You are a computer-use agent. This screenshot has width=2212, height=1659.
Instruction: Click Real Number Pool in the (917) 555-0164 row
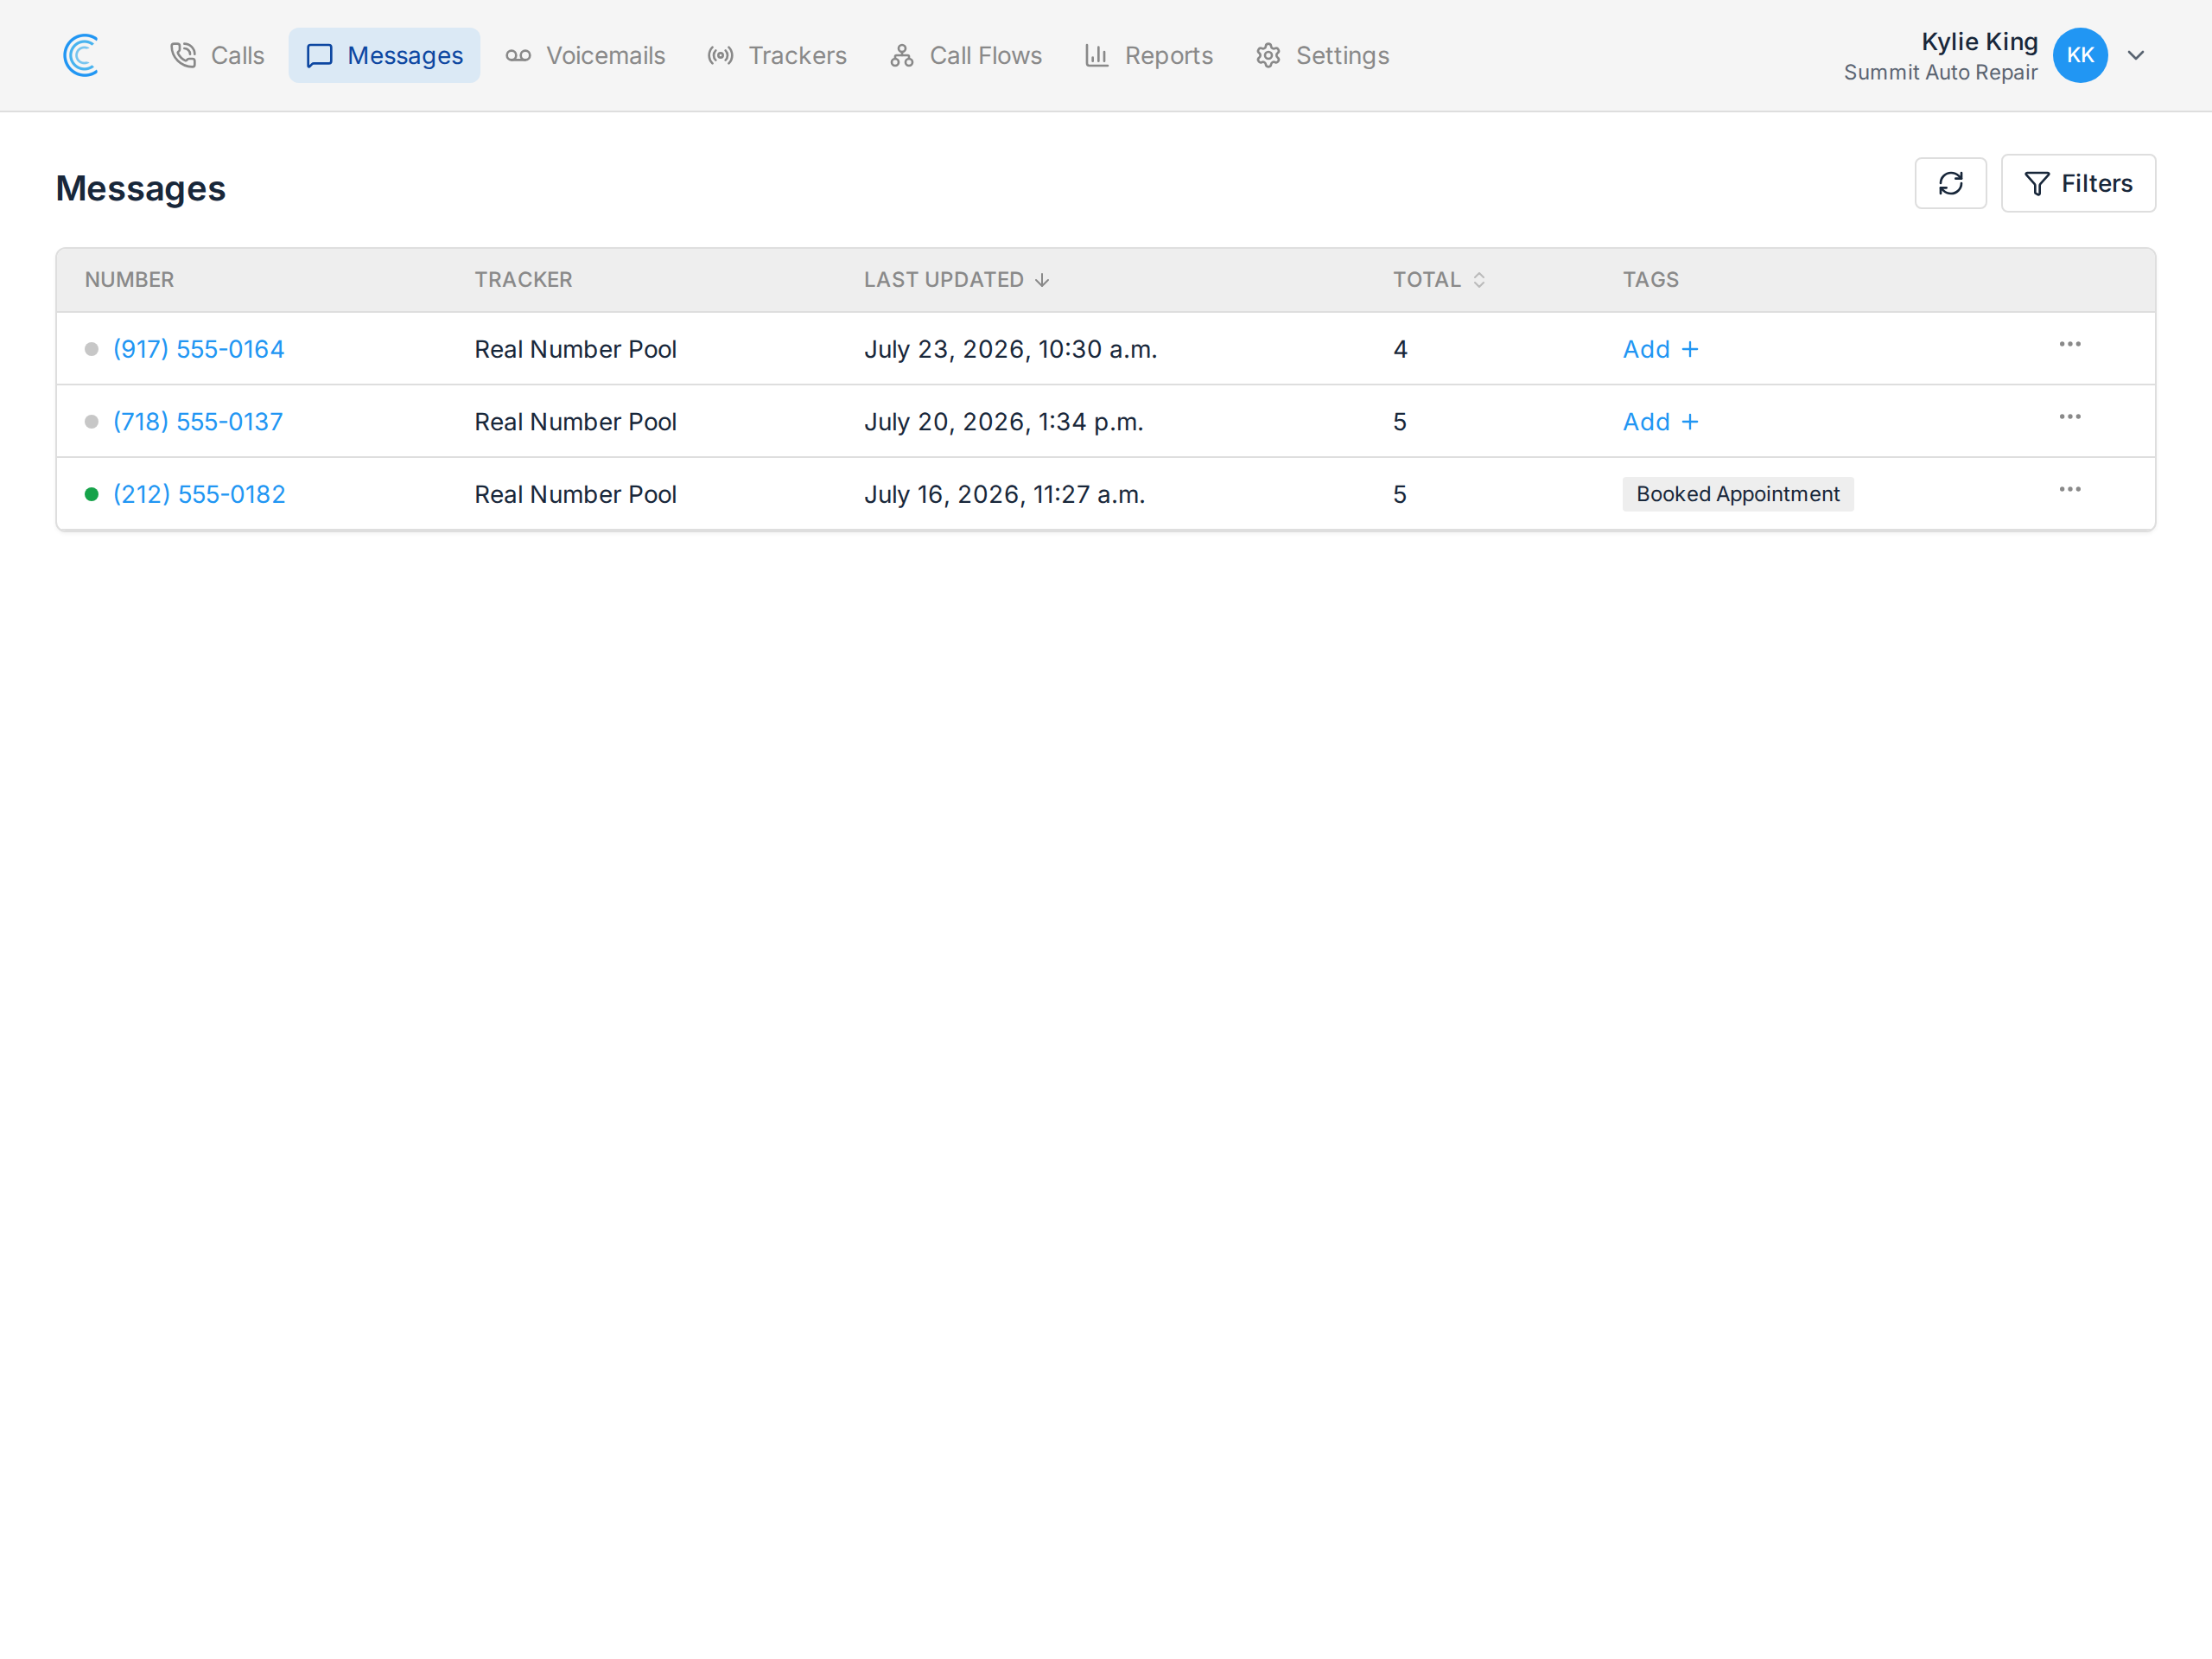coord(575,349)
